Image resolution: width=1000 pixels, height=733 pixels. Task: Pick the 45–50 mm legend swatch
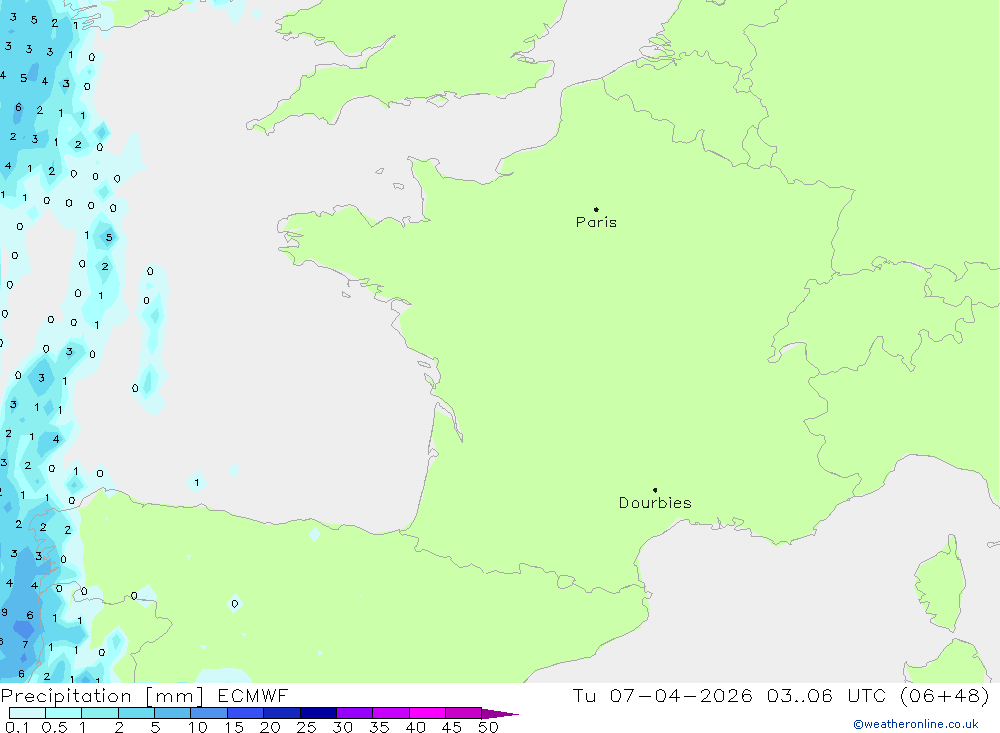(x=463, y=713)
